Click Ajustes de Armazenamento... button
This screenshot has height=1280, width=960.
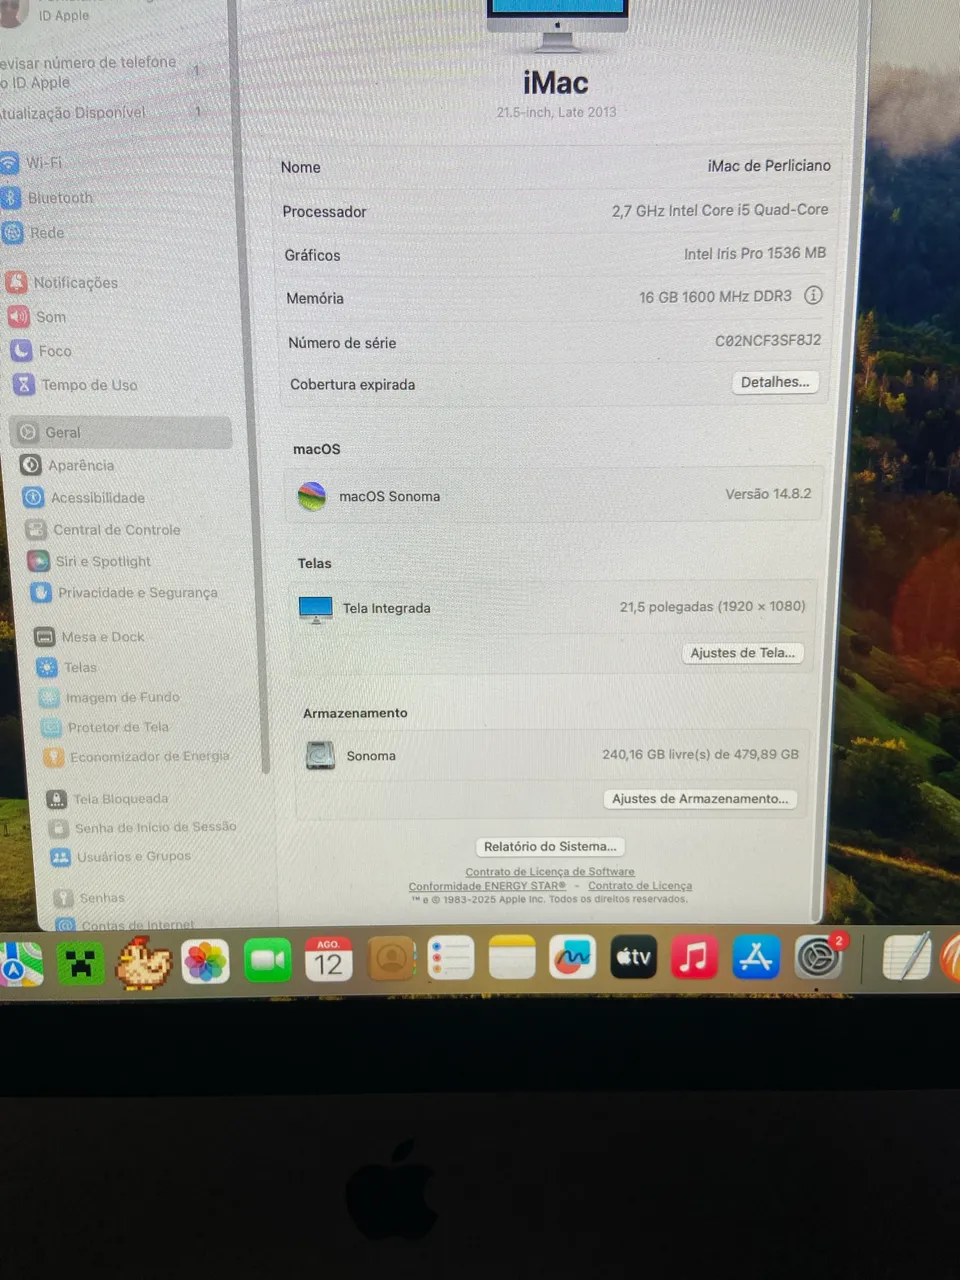point(700,798)
